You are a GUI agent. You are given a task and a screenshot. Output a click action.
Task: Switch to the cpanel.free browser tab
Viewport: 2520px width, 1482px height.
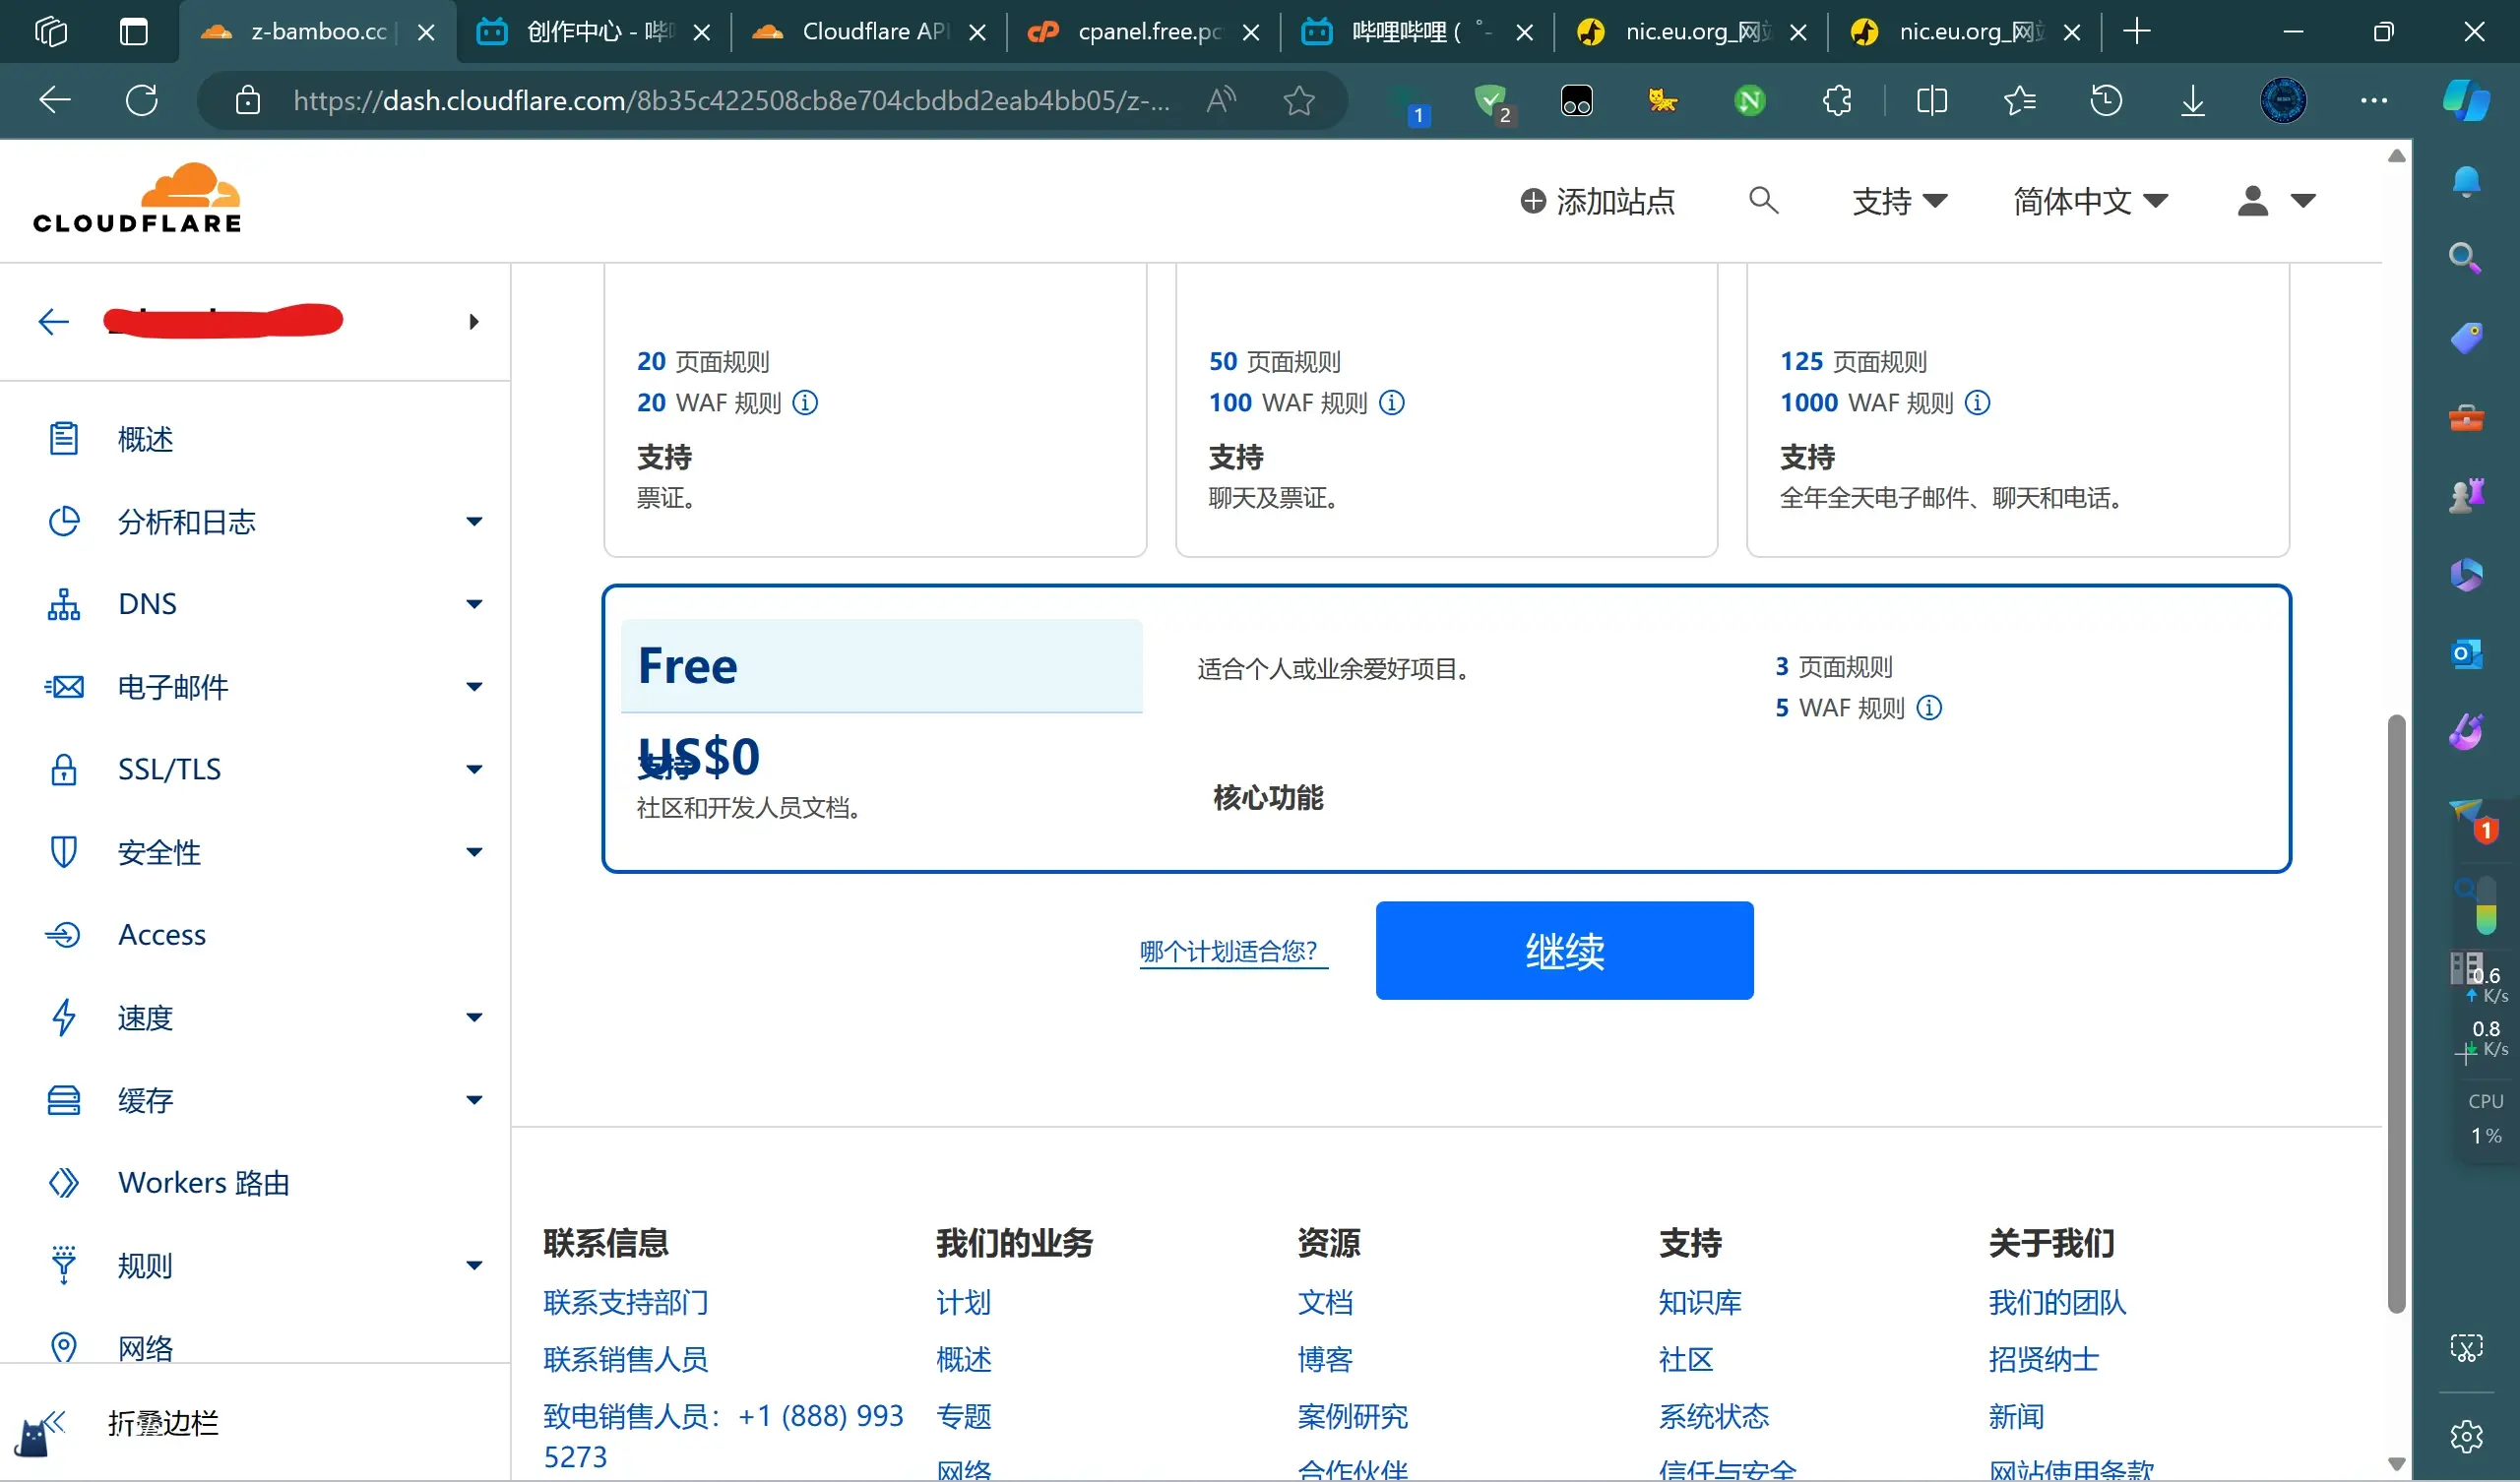(1143, 32)
